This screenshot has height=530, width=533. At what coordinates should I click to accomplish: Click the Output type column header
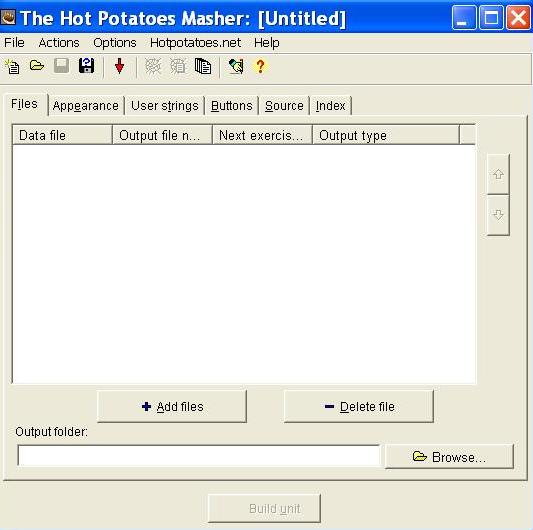(386, 135)
